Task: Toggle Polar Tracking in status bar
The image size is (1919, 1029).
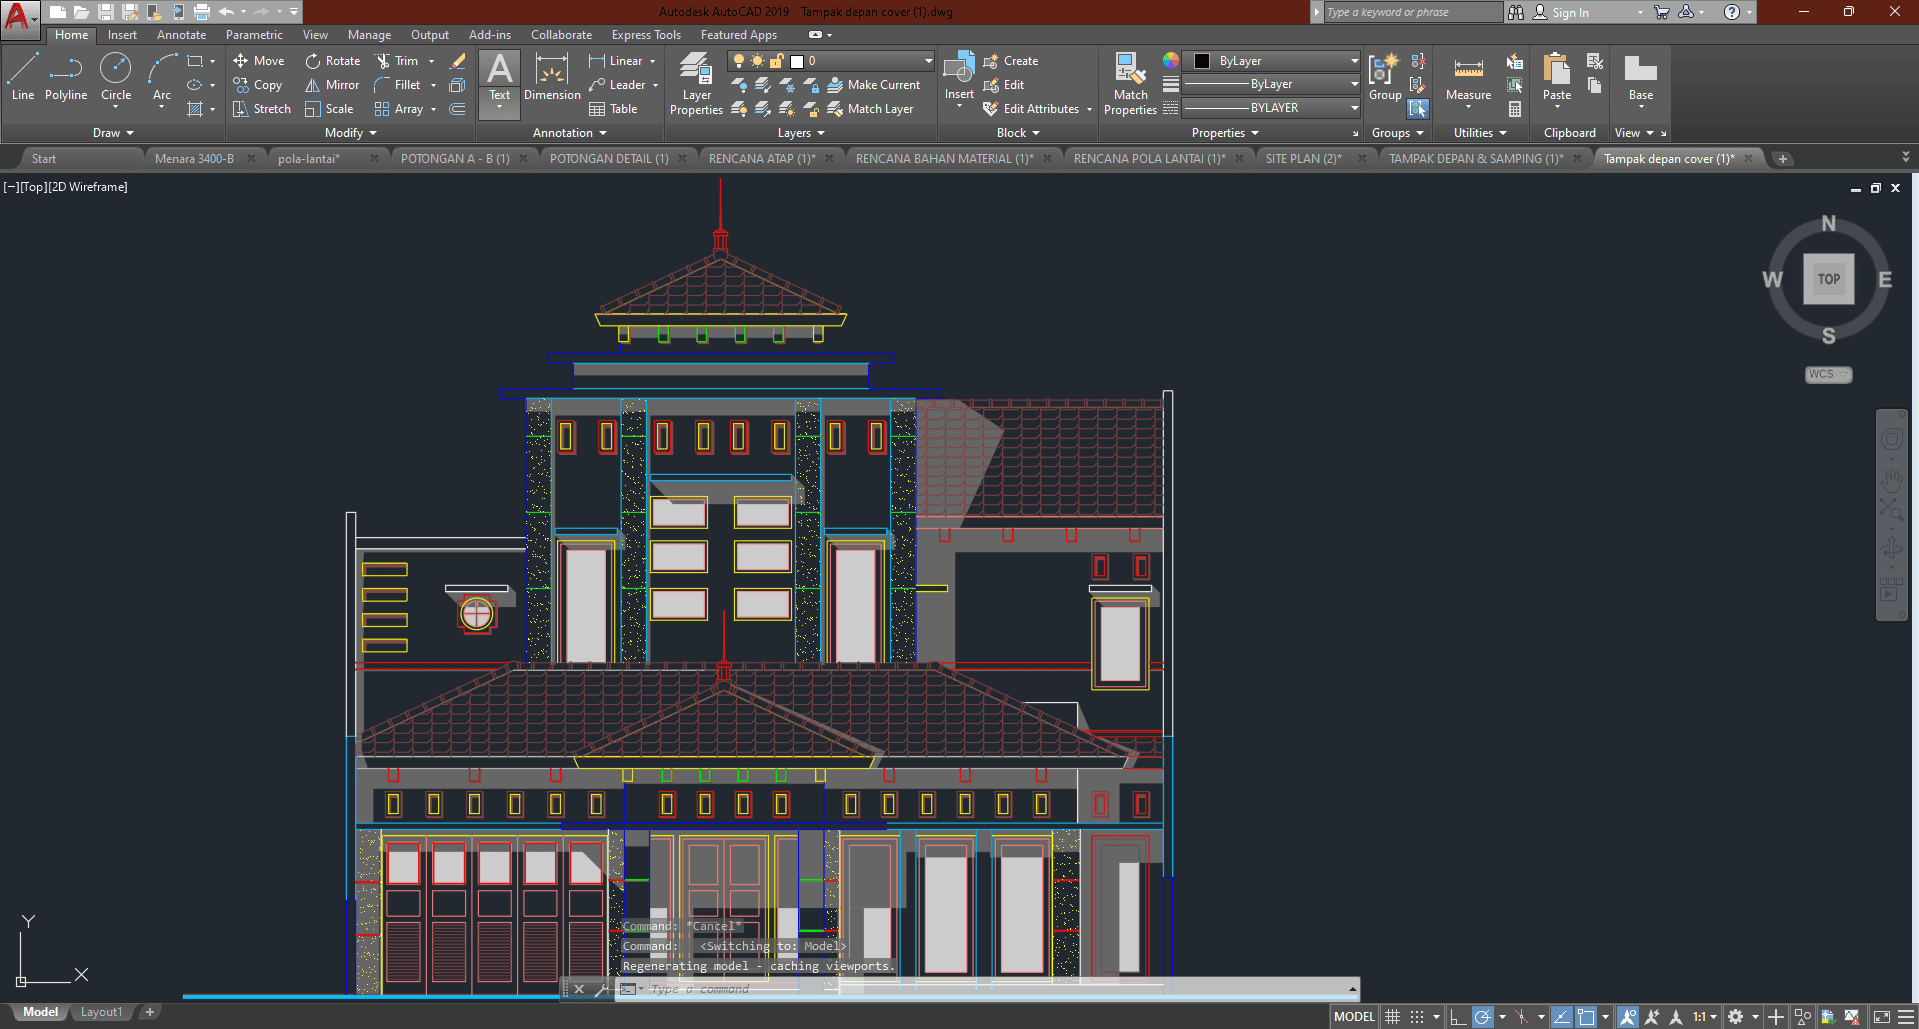Action: (x=1483, y=1017)
